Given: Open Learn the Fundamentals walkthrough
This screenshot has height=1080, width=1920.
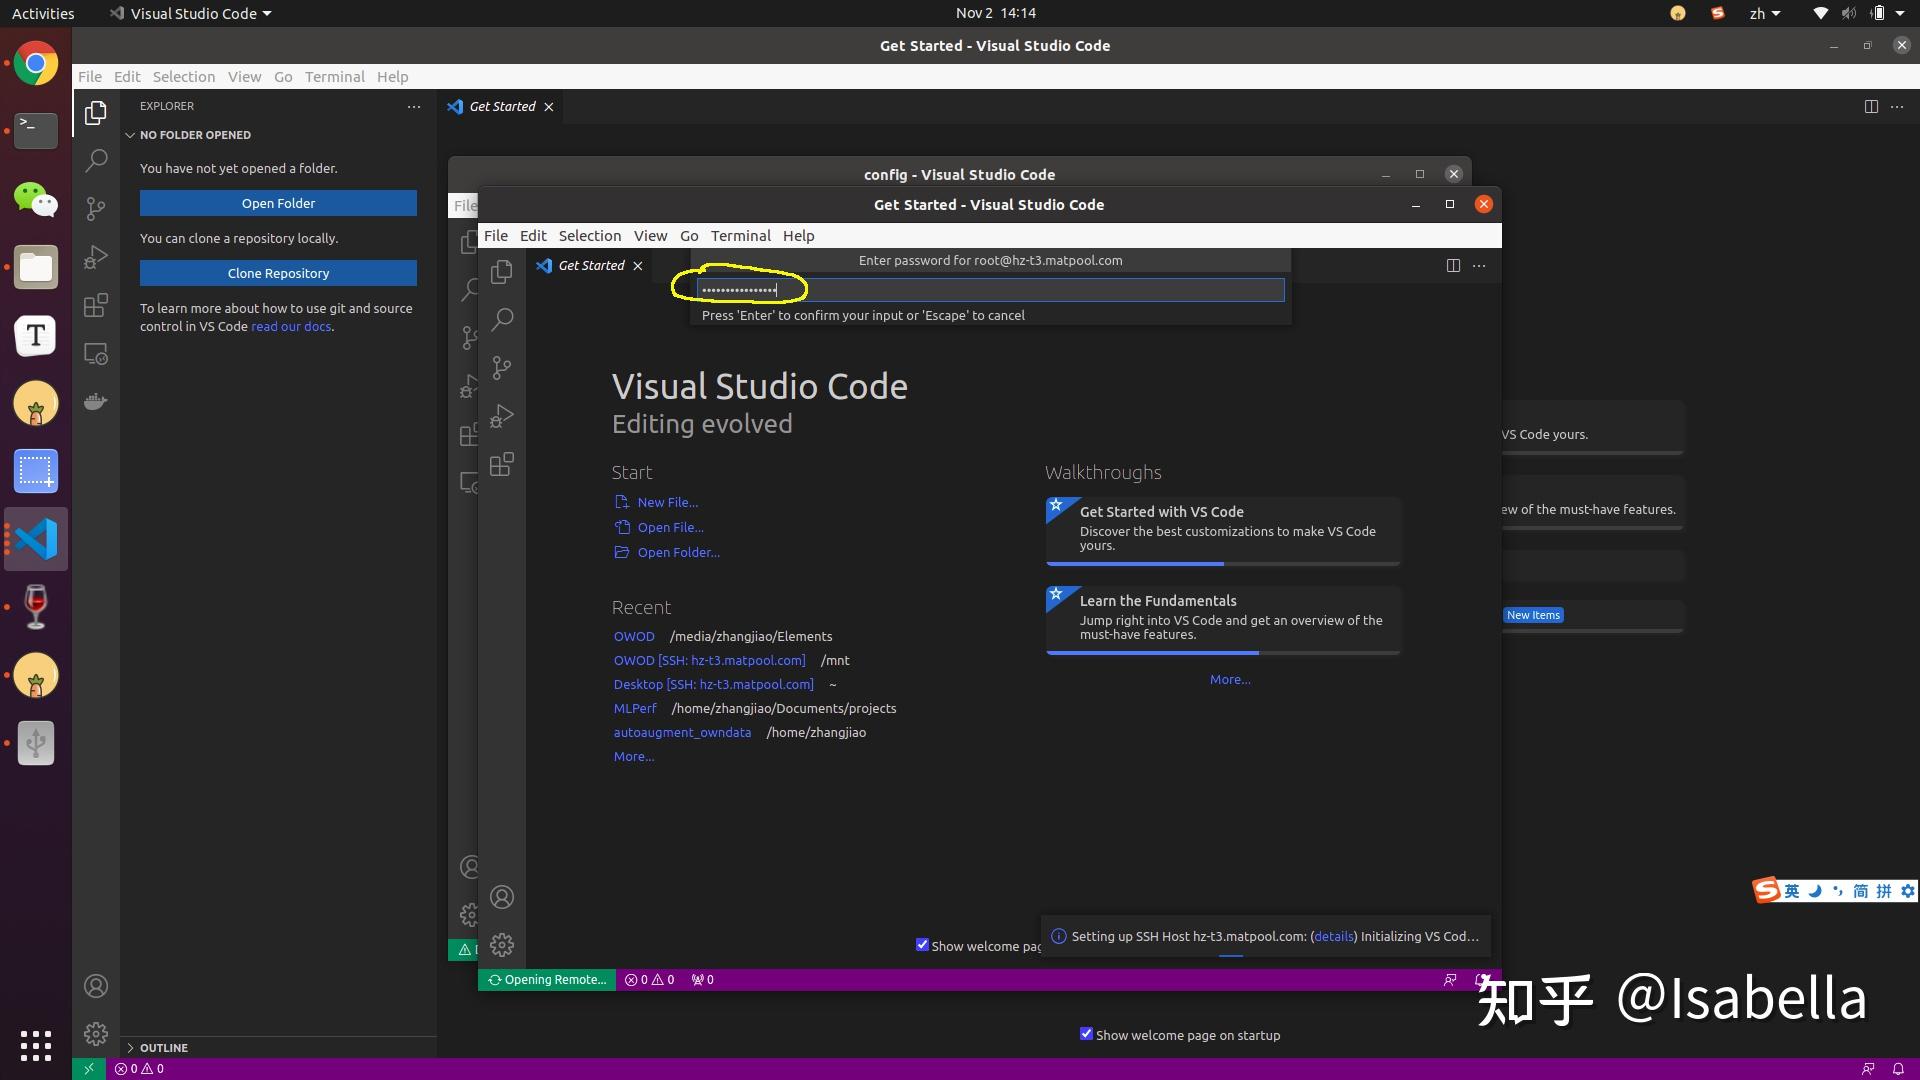Looking at the screenshot, I should 1223,620.
